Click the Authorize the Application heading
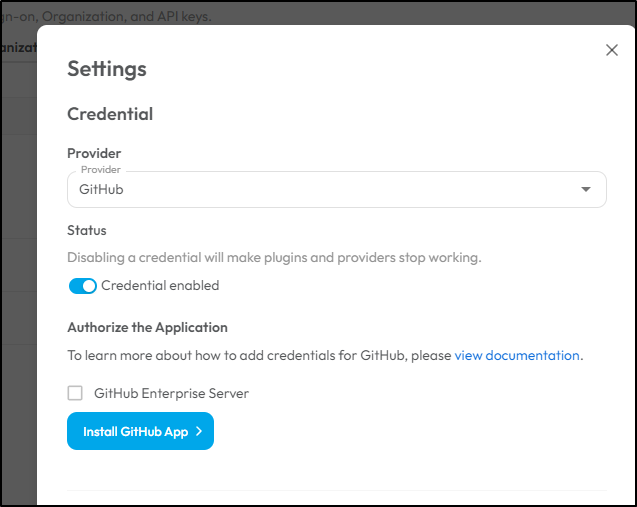Screen dimensions: 637x507 coord(147,327)
